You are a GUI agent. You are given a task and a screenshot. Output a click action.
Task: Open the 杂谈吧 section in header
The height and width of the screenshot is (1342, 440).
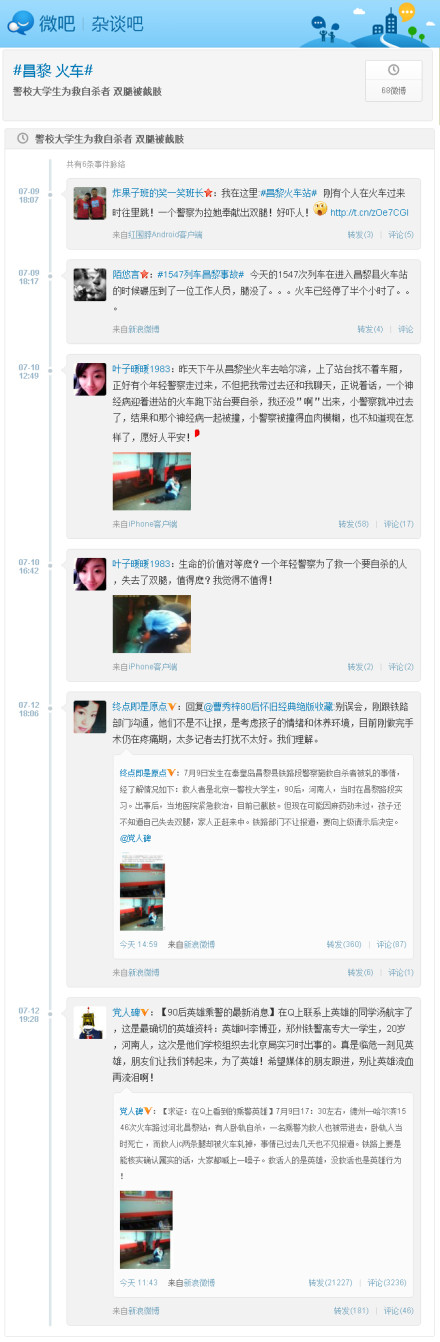point(117,22)
